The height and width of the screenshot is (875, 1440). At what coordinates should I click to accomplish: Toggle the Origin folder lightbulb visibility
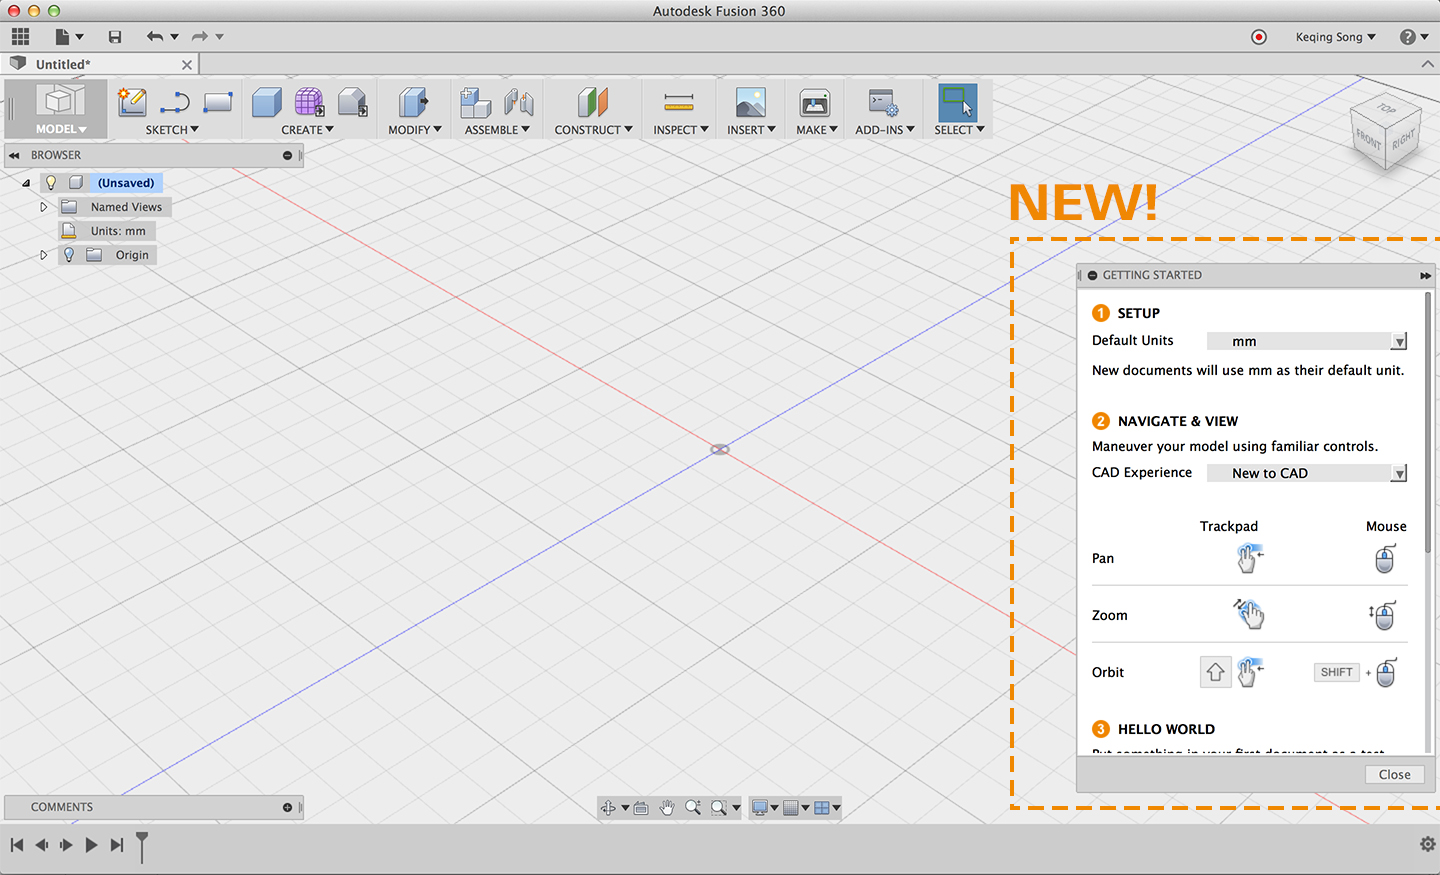[69, 255]
